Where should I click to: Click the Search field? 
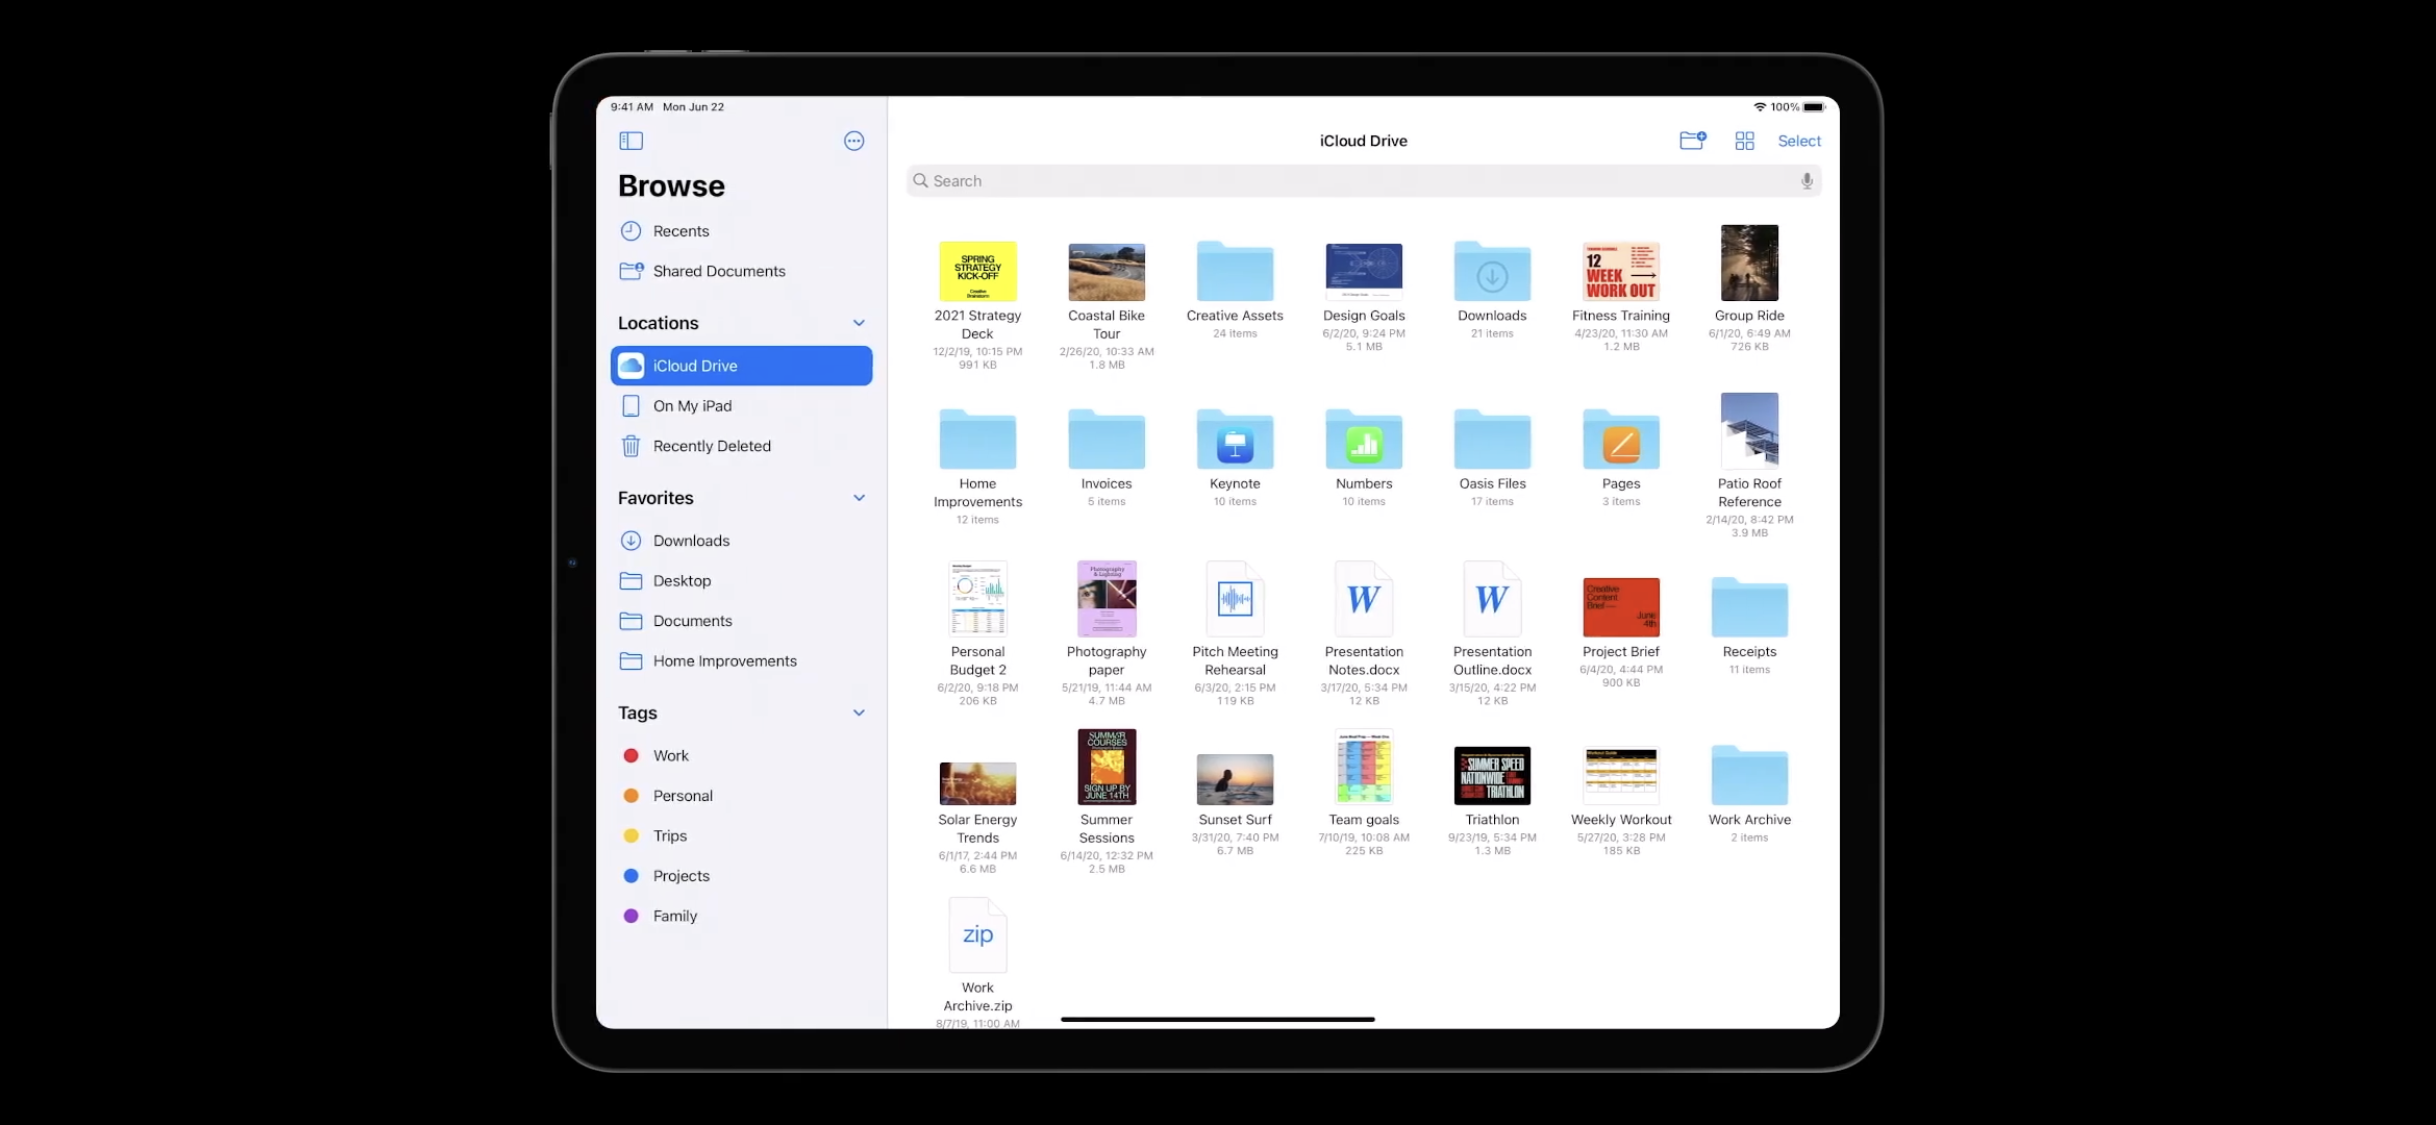(1360, 181)
